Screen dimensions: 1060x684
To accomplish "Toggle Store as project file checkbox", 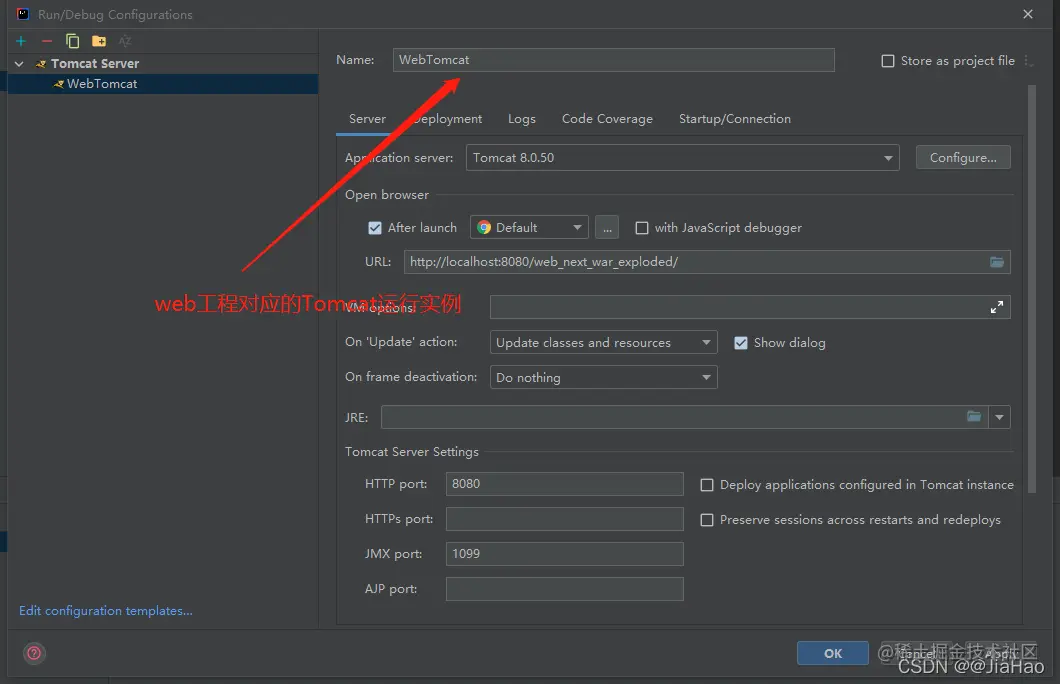I will 888,61.
